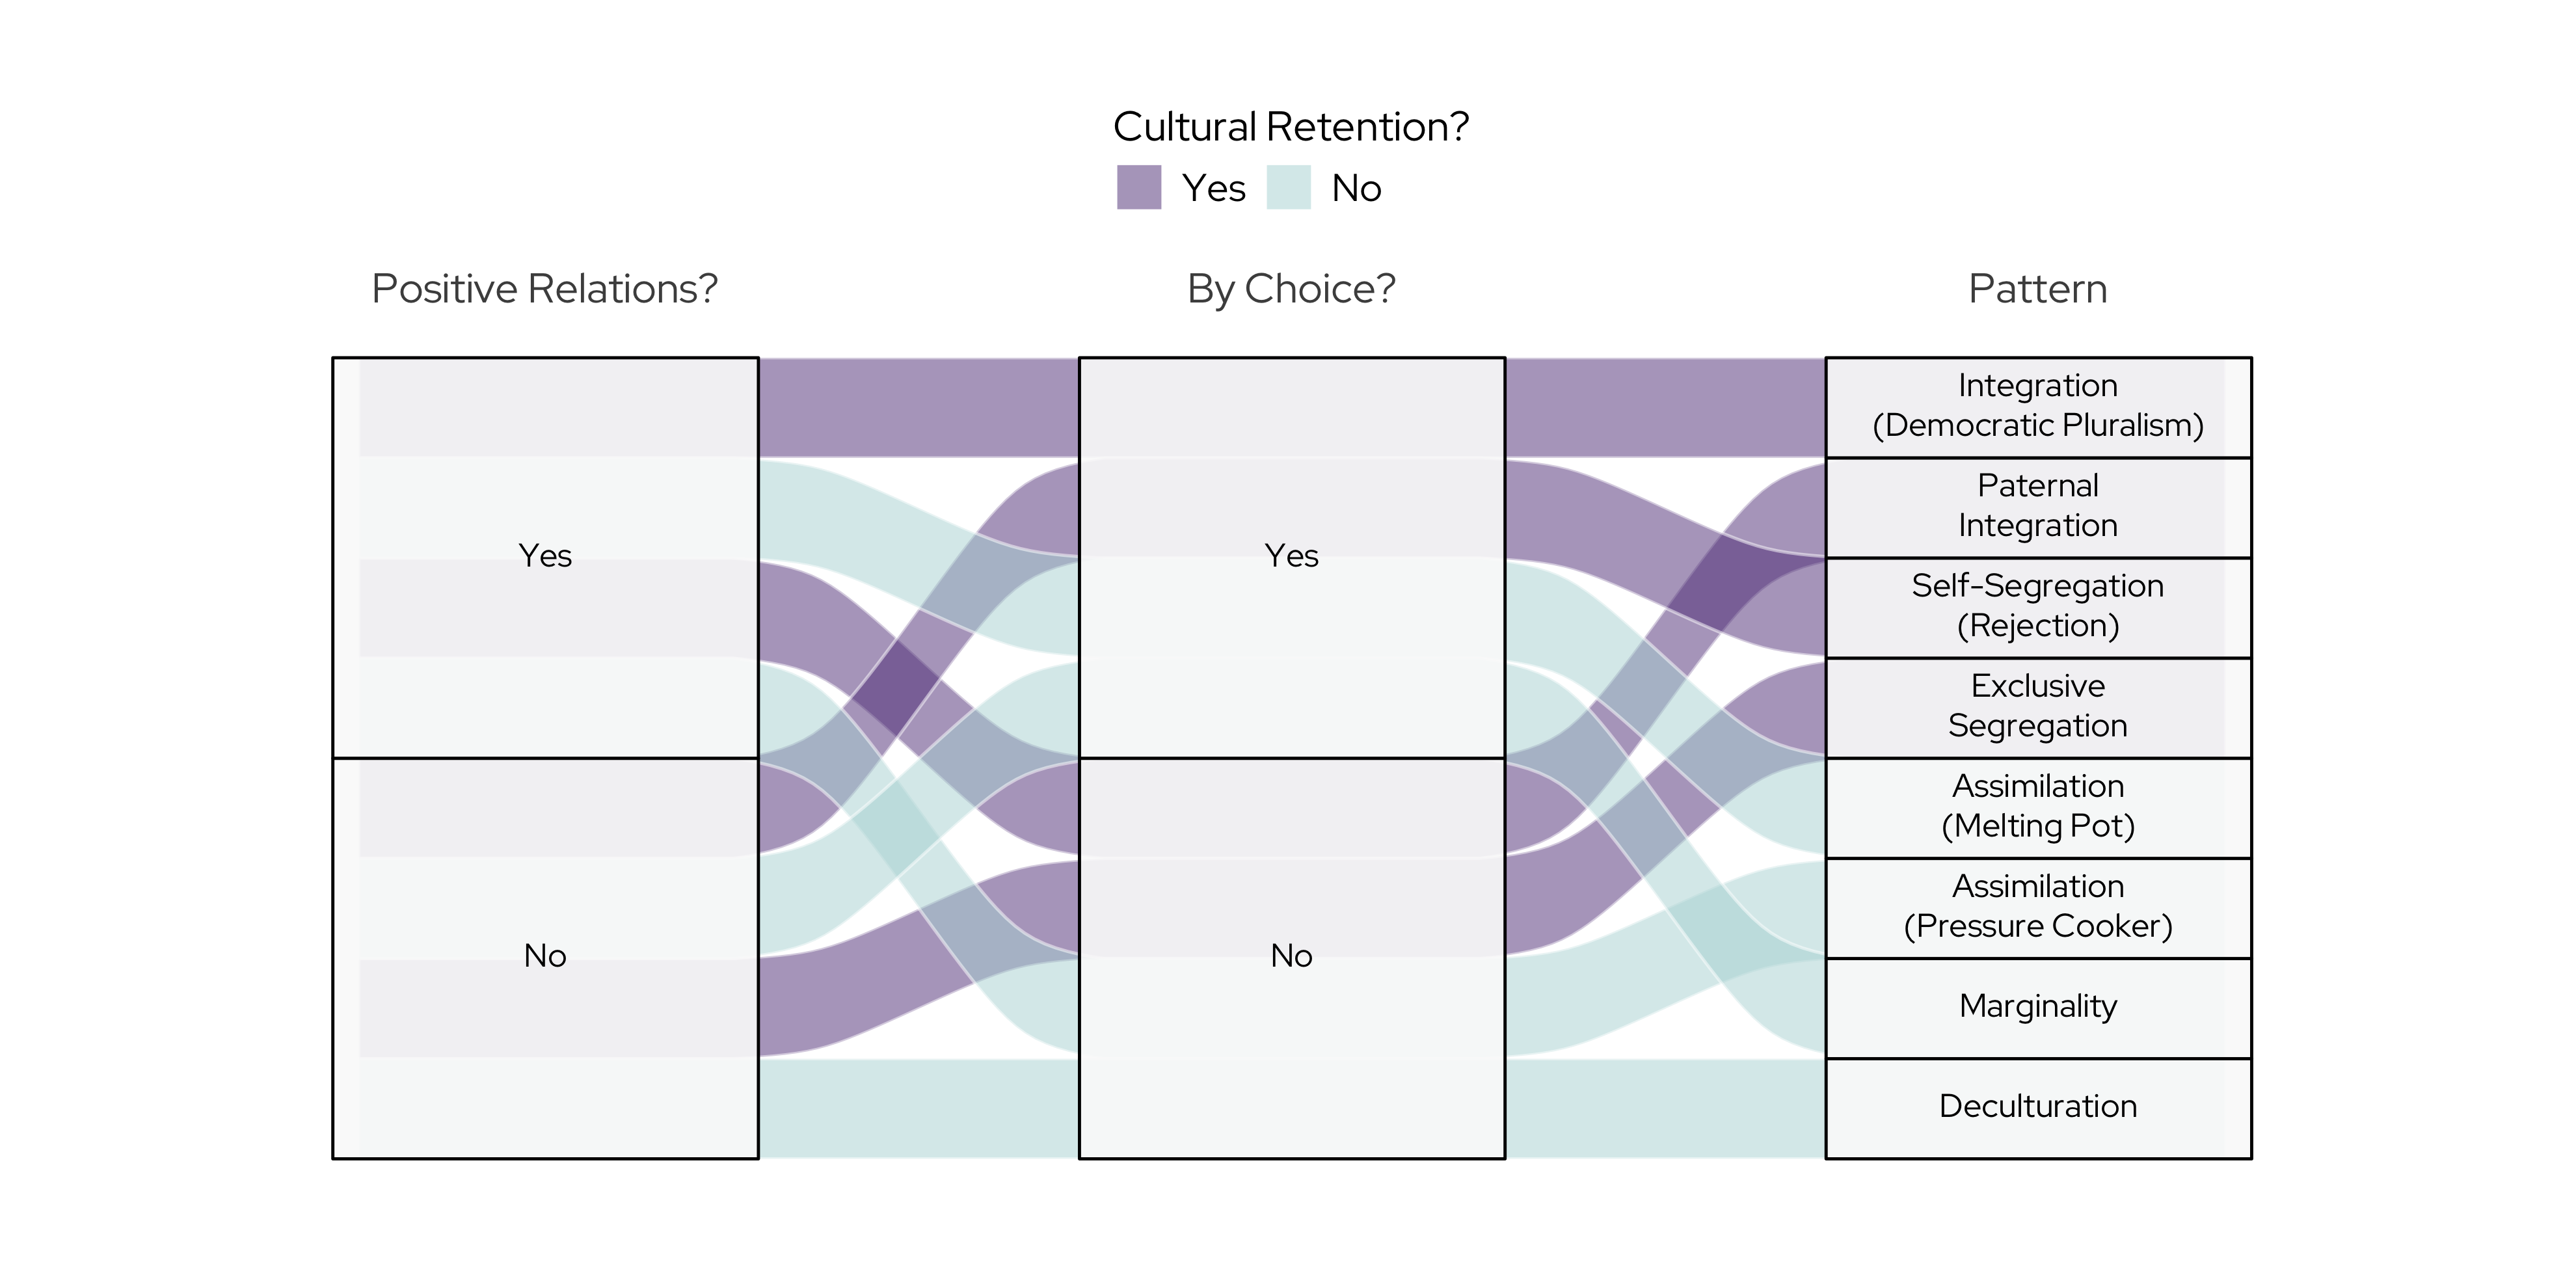This screenshot has width=2576, height=1288.
Task: Click the purple flow entering Integration box
Action: click(x=1665, y=407)
